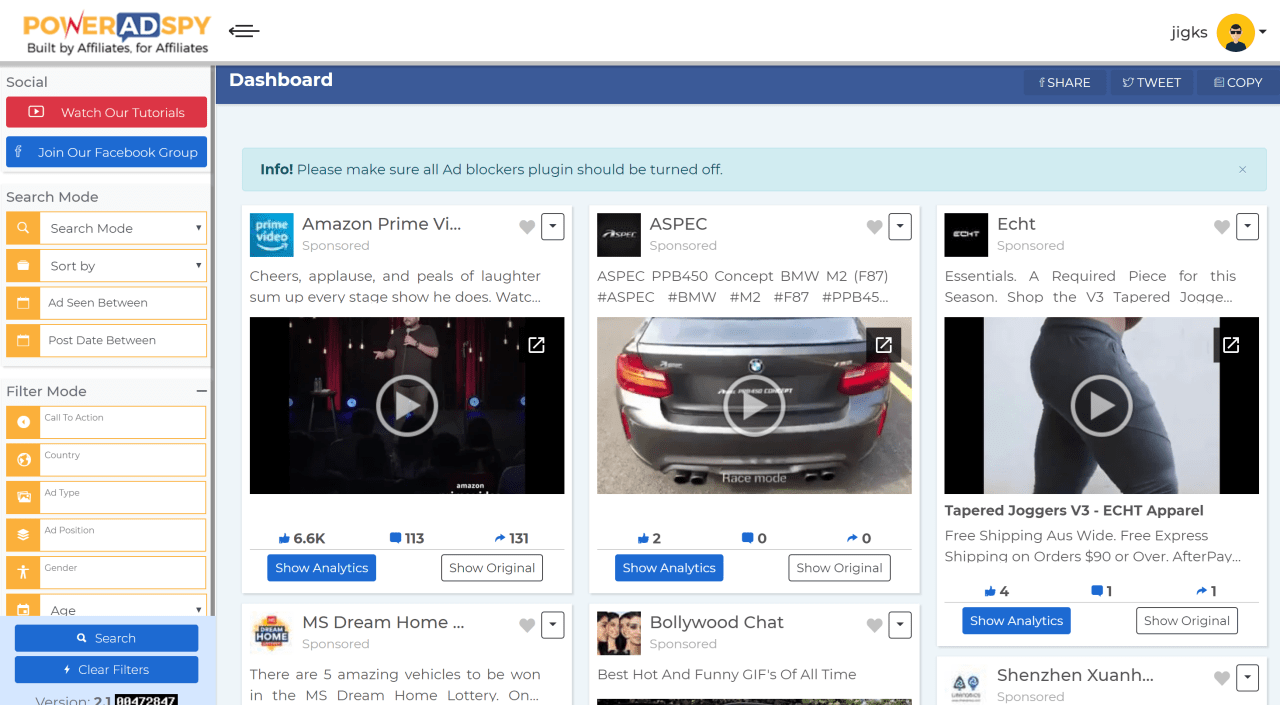Click the Call To Action filter icon
Screen dimensions: 1280x705
tap(23, 422)
